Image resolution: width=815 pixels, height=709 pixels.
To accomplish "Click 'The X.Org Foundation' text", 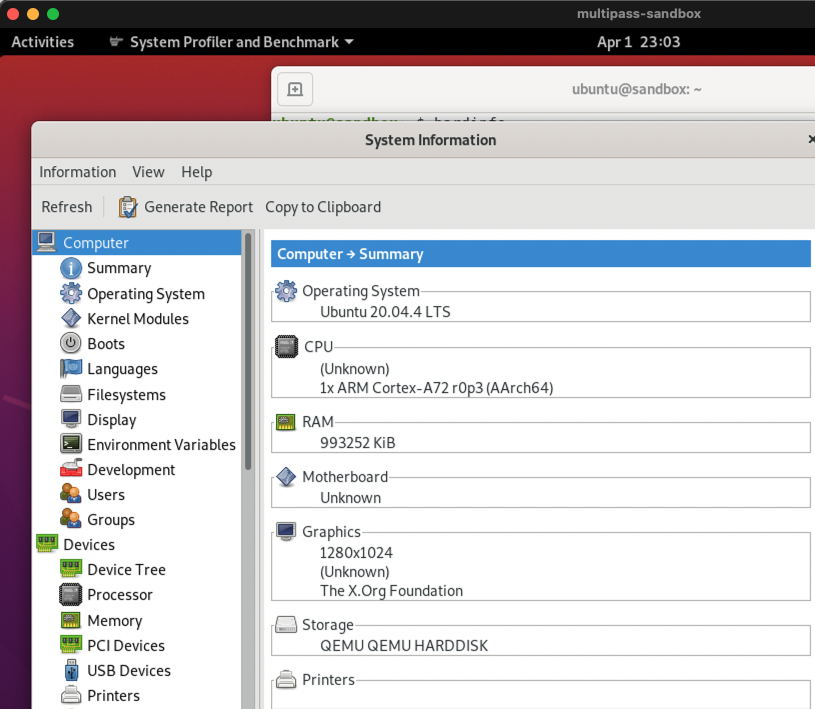I will [391, 590].
